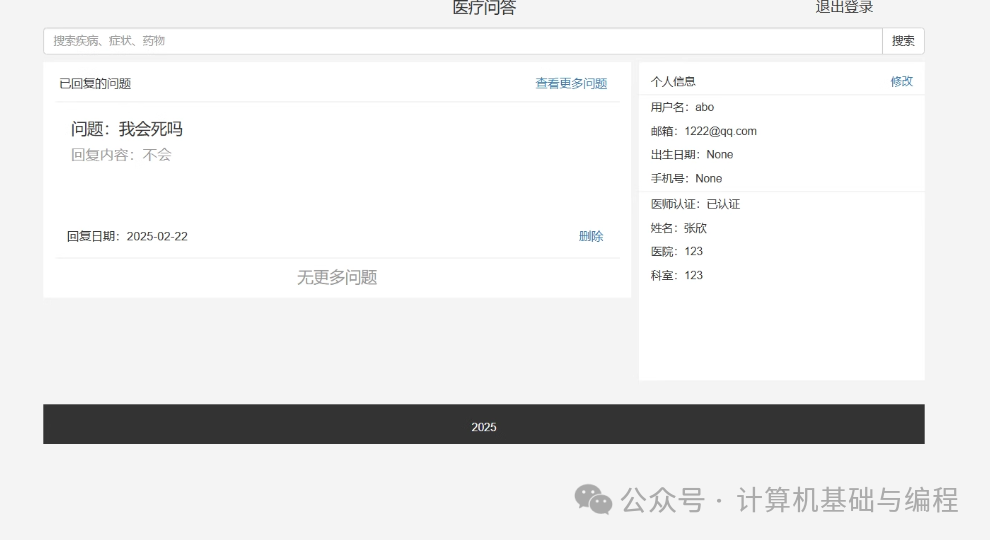
Task: Click the 无更多问题 message
Action: (337, 277)
